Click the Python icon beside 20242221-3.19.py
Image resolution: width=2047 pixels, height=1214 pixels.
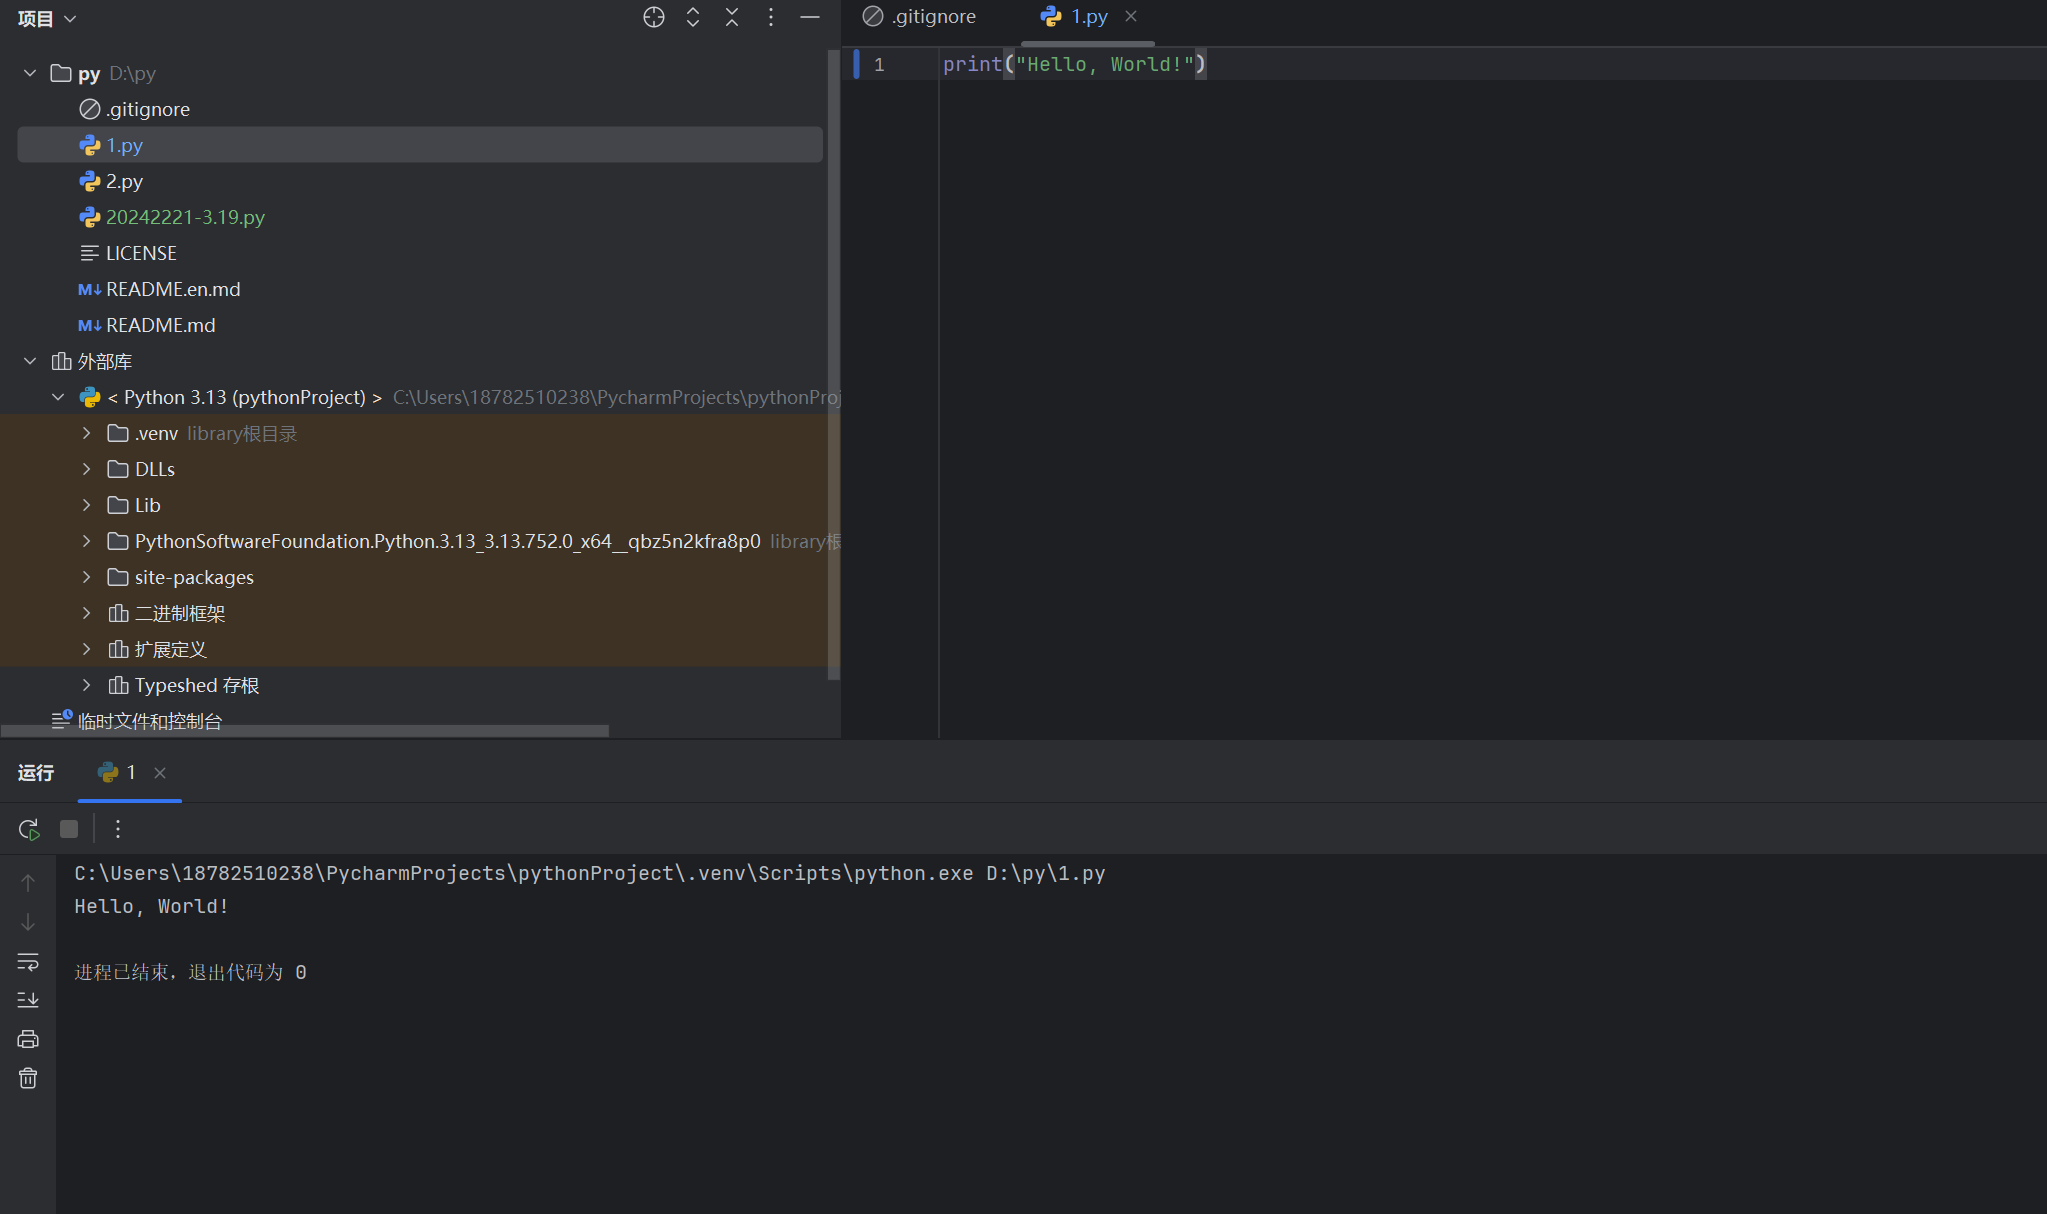[x=90, y=217]
